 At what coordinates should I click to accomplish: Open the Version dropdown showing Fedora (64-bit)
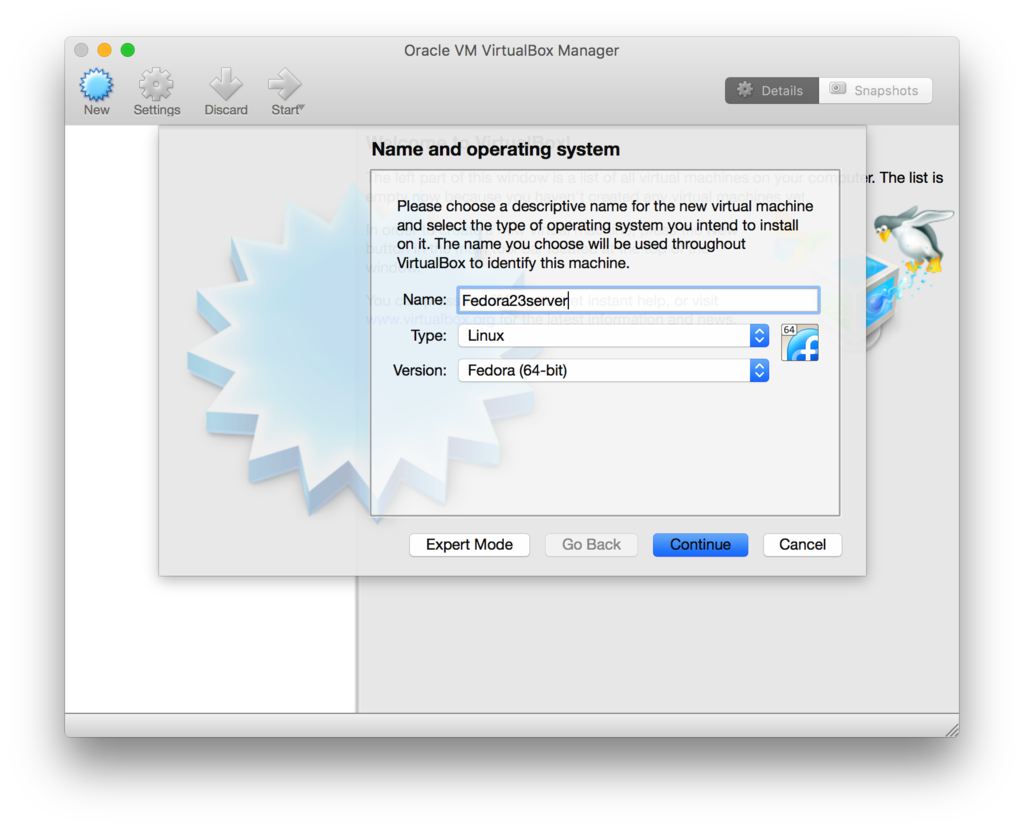click(613, 370)
